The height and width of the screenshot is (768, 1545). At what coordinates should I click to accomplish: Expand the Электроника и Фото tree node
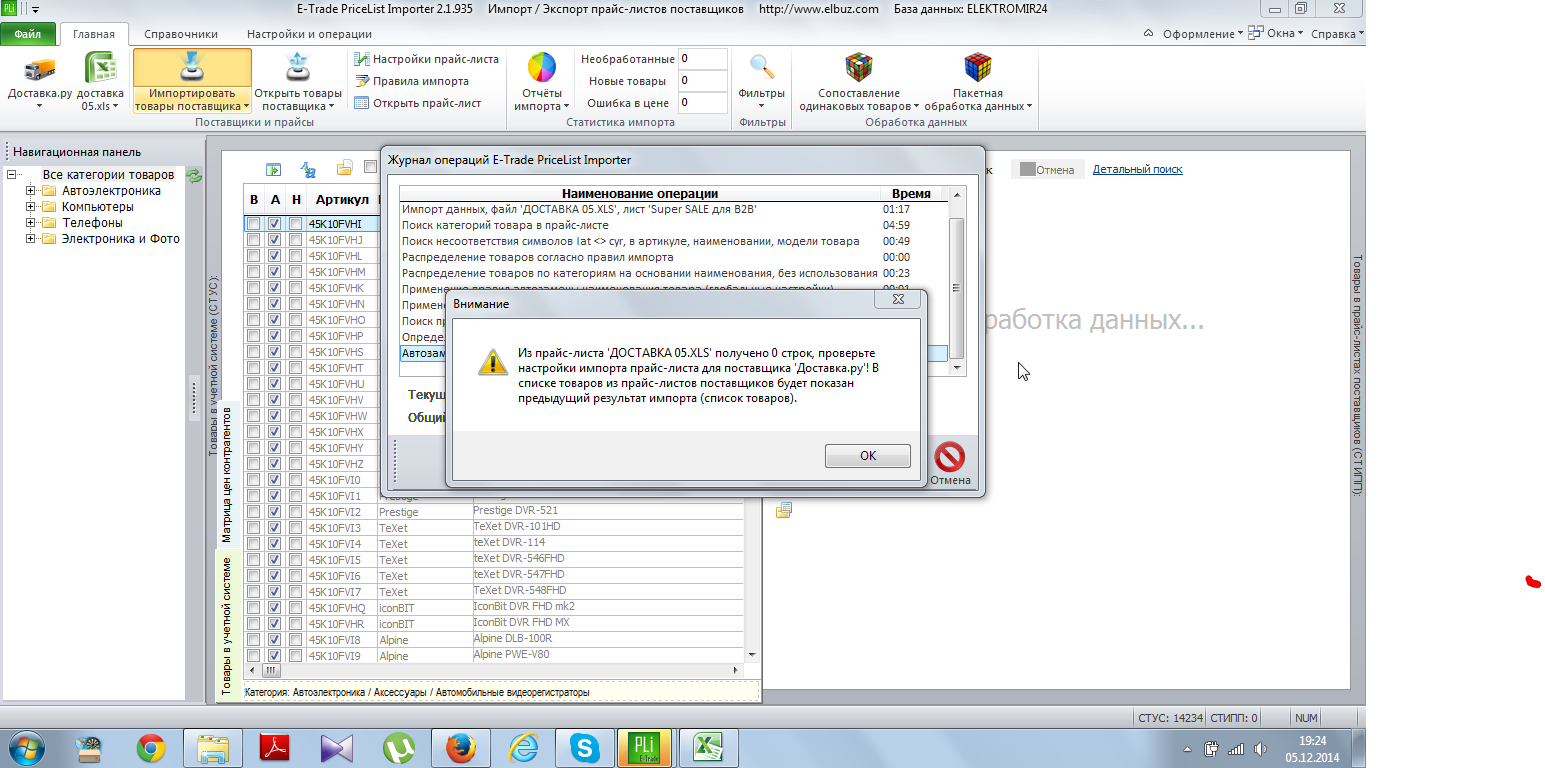point(31,239)
